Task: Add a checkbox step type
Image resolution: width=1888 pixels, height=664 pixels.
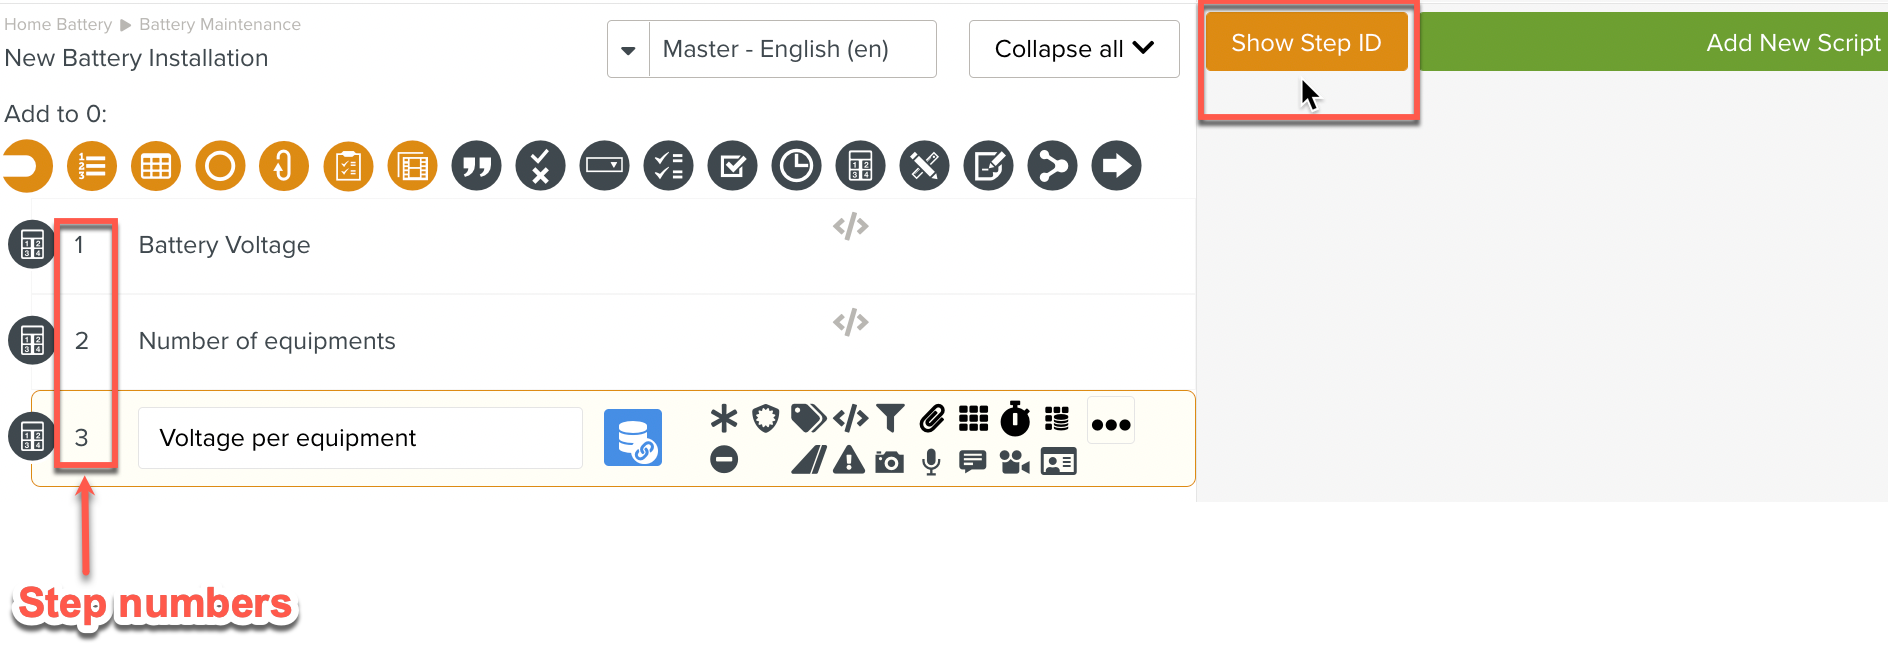Action: [732, 166]
